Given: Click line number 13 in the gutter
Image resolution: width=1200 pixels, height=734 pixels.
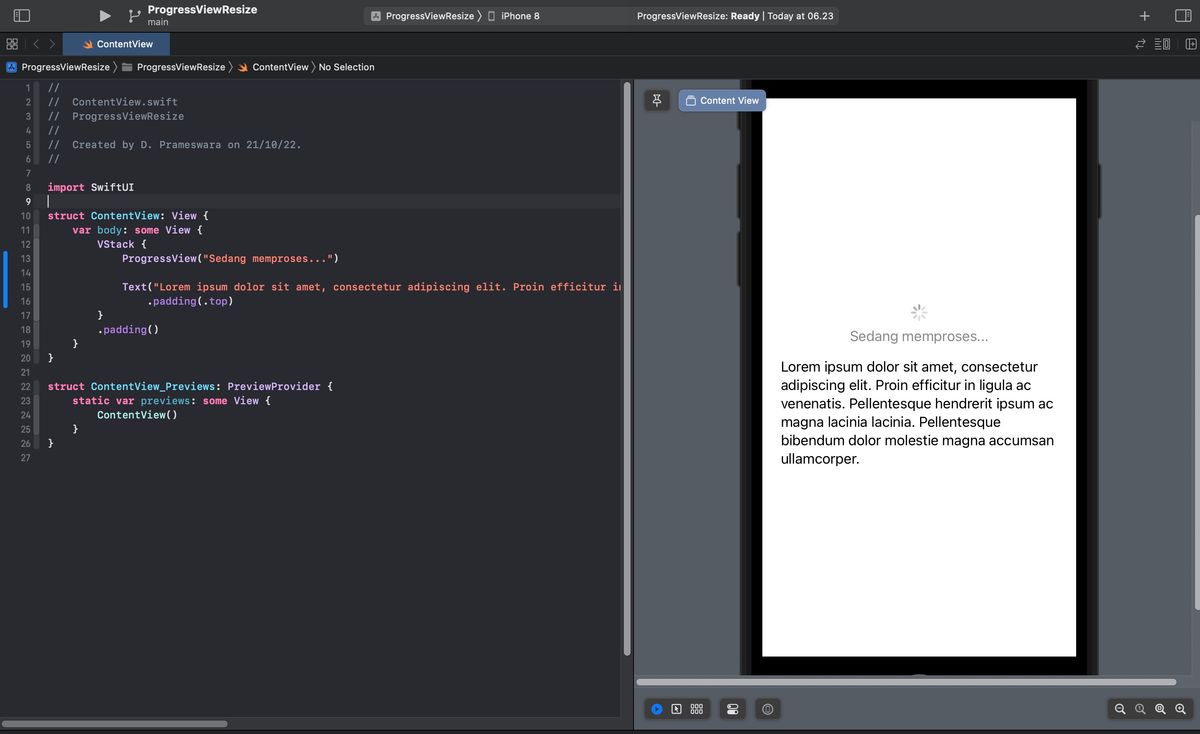Looking at the screenshot, I should click(25, 258).
